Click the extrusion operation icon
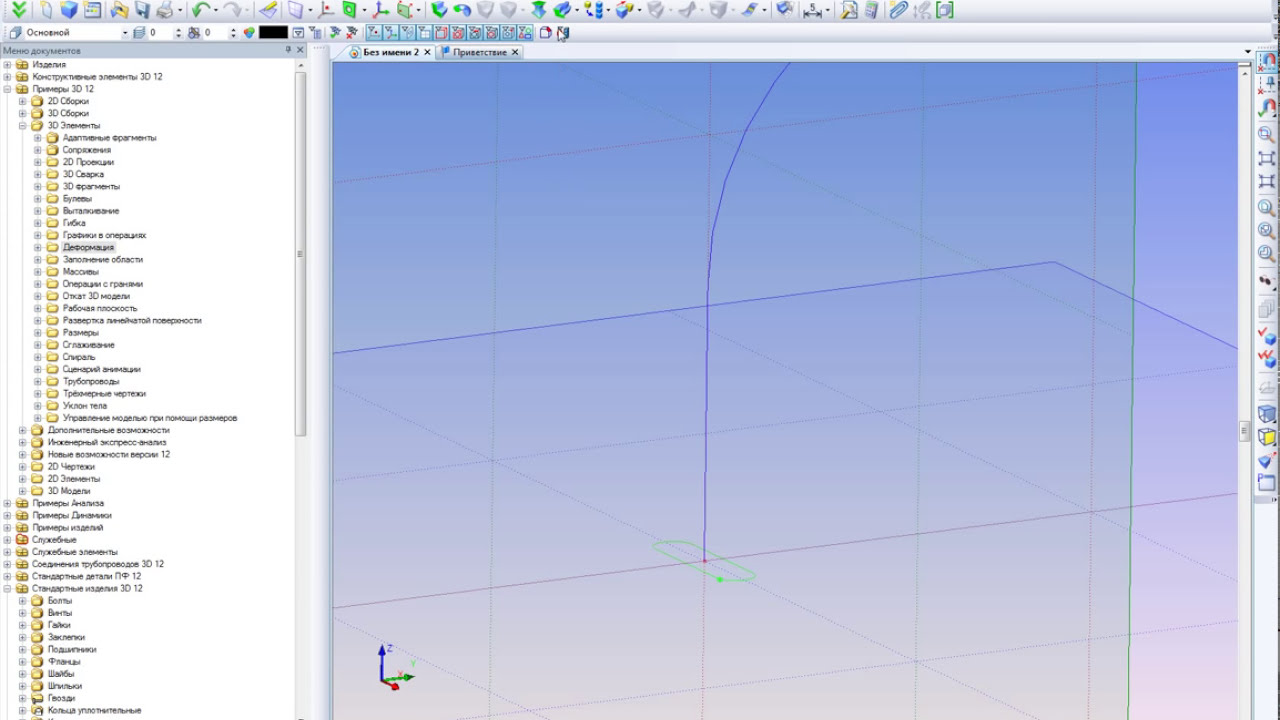1280x720 pixels. click(438, 10)
